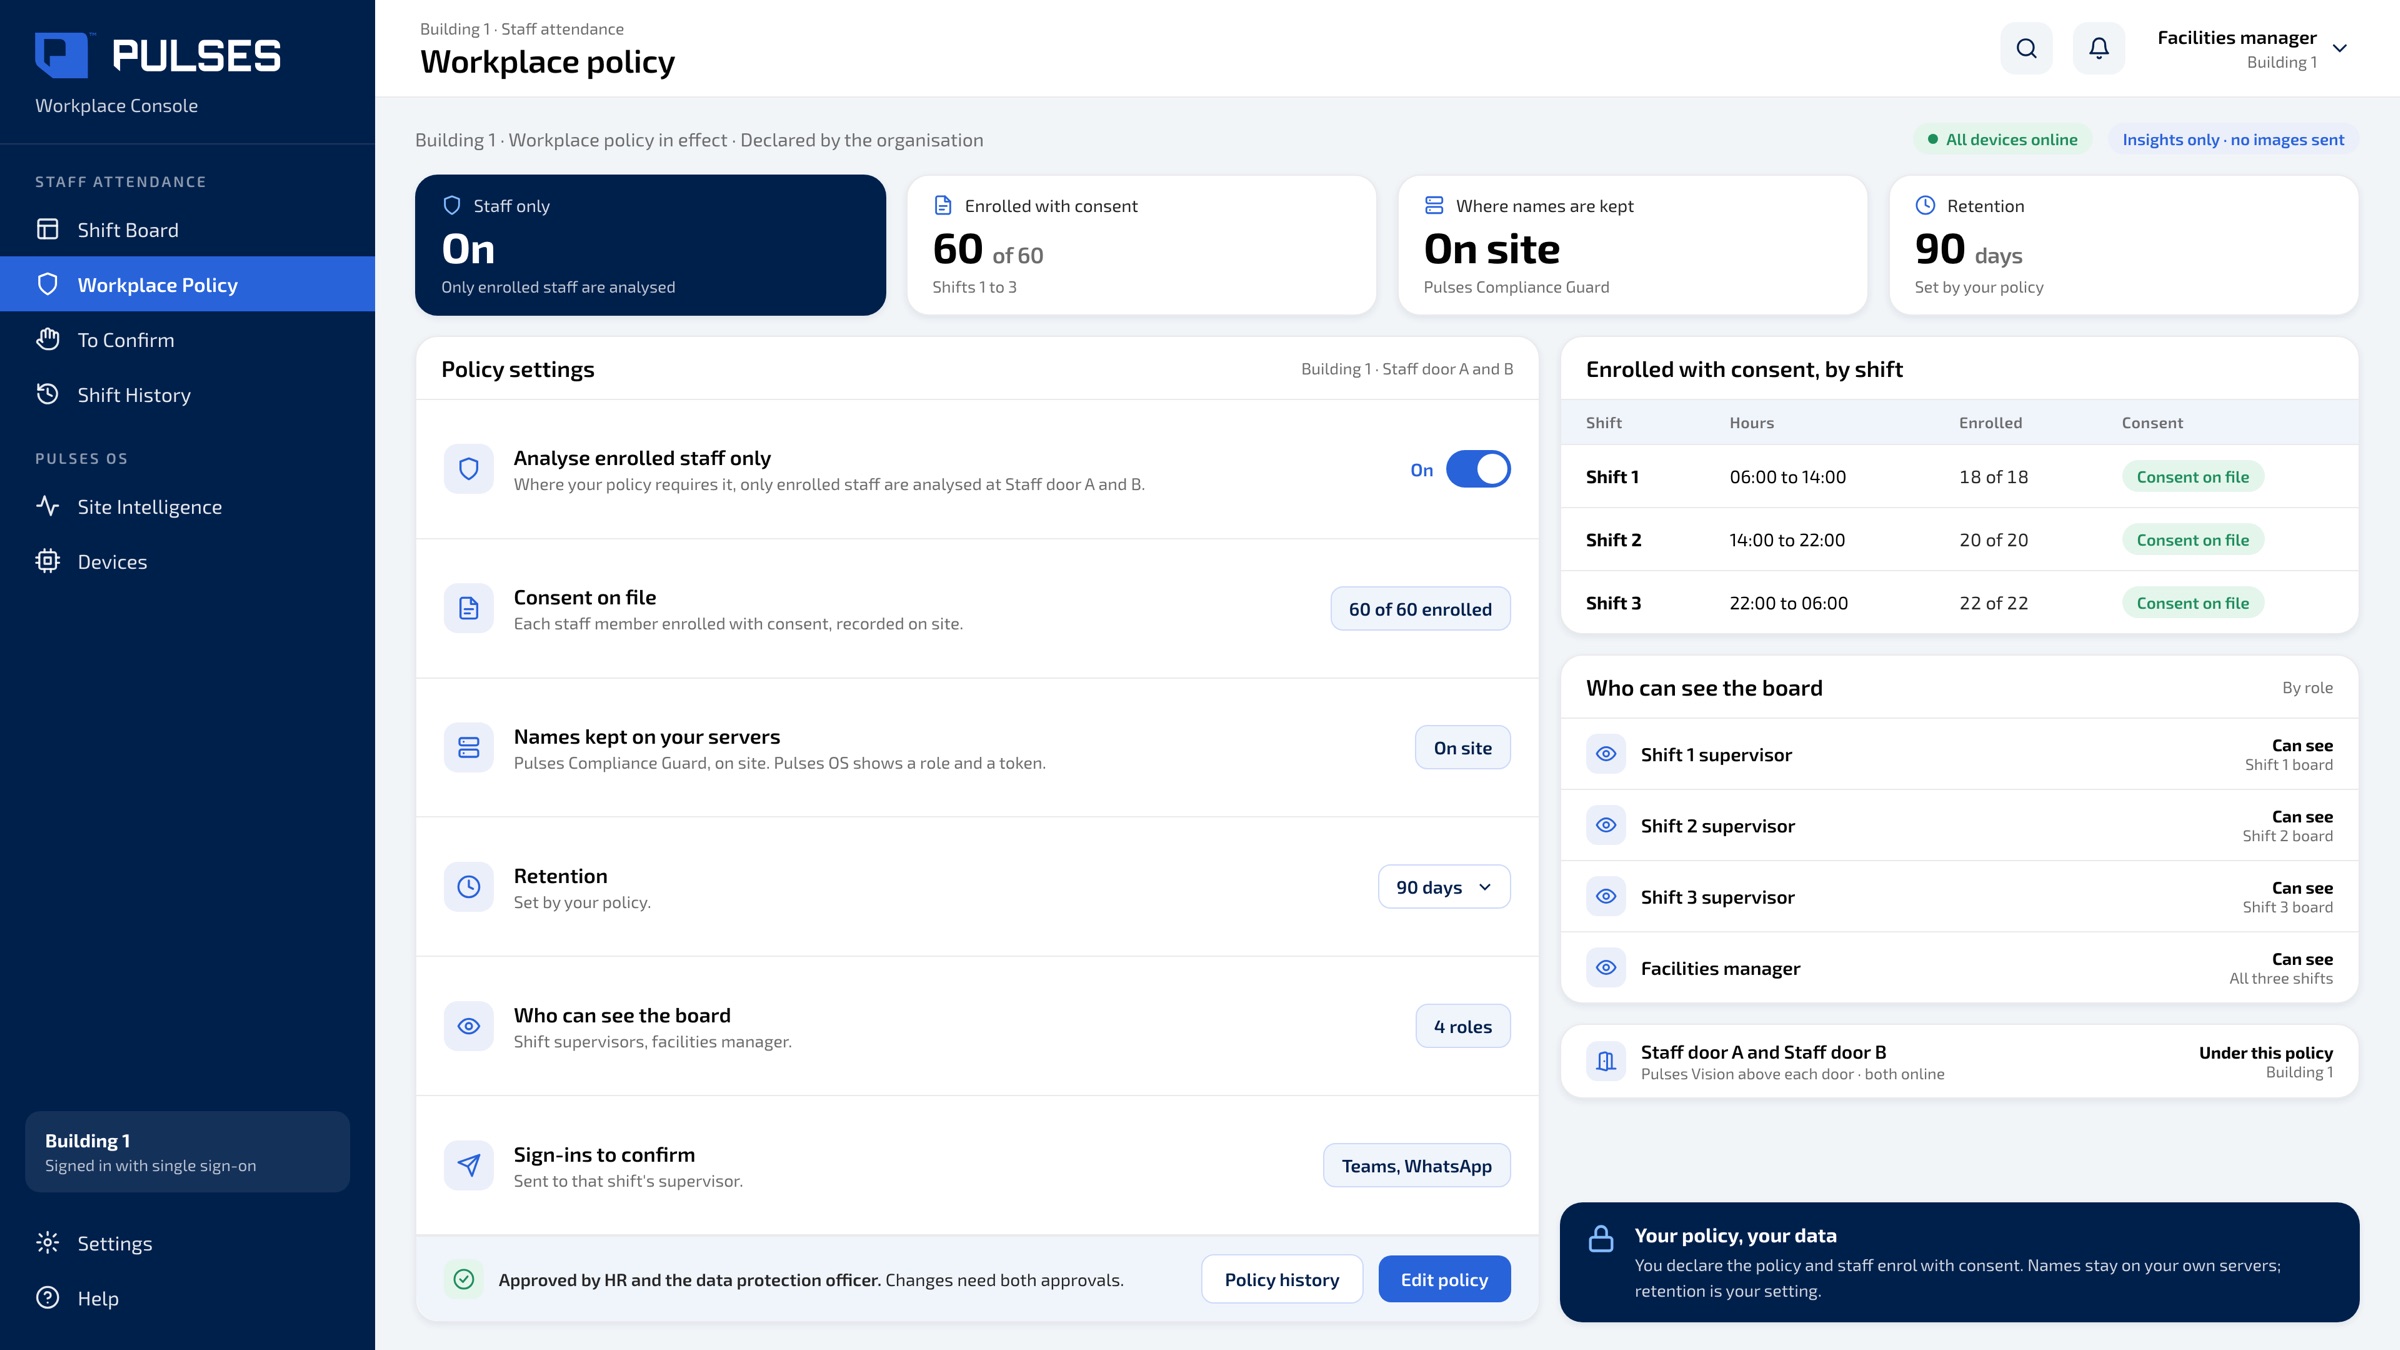
Task: Open Site Intelligence in sidebar
Action: [187, 506]
